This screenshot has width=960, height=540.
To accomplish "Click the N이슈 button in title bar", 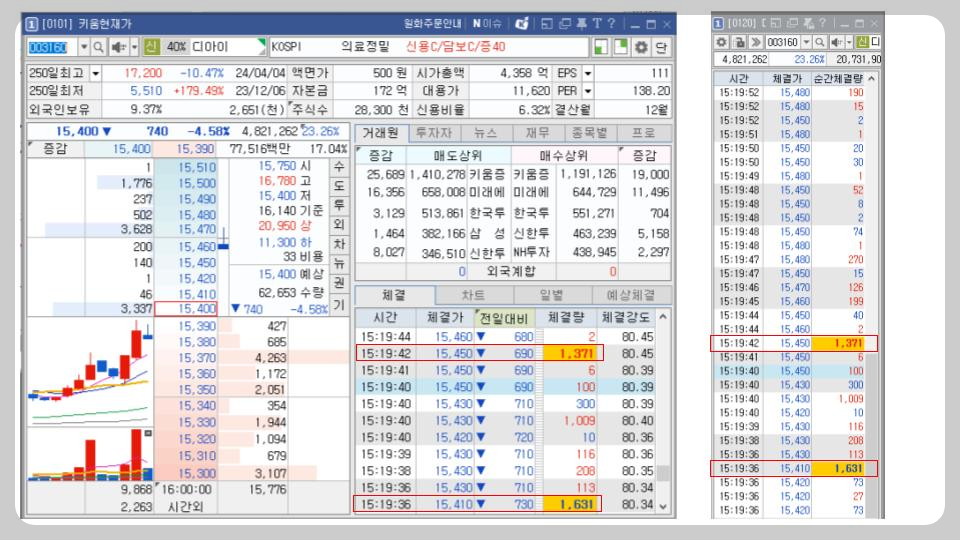I will pos(487,24).
